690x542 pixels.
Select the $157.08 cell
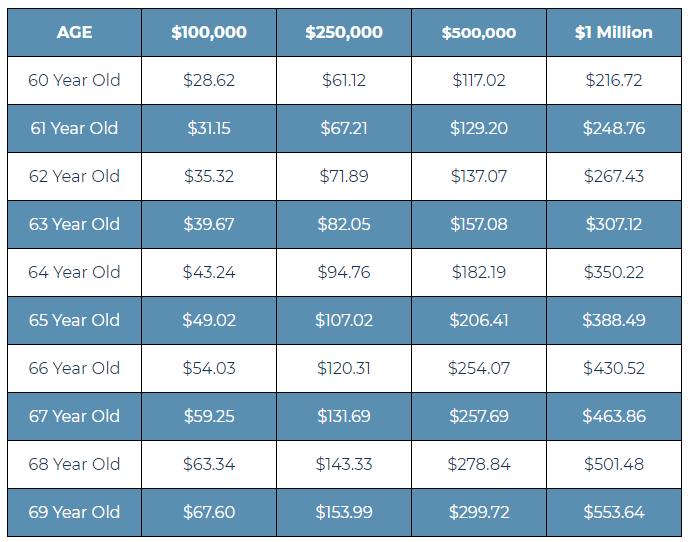[x=479, y=224]
